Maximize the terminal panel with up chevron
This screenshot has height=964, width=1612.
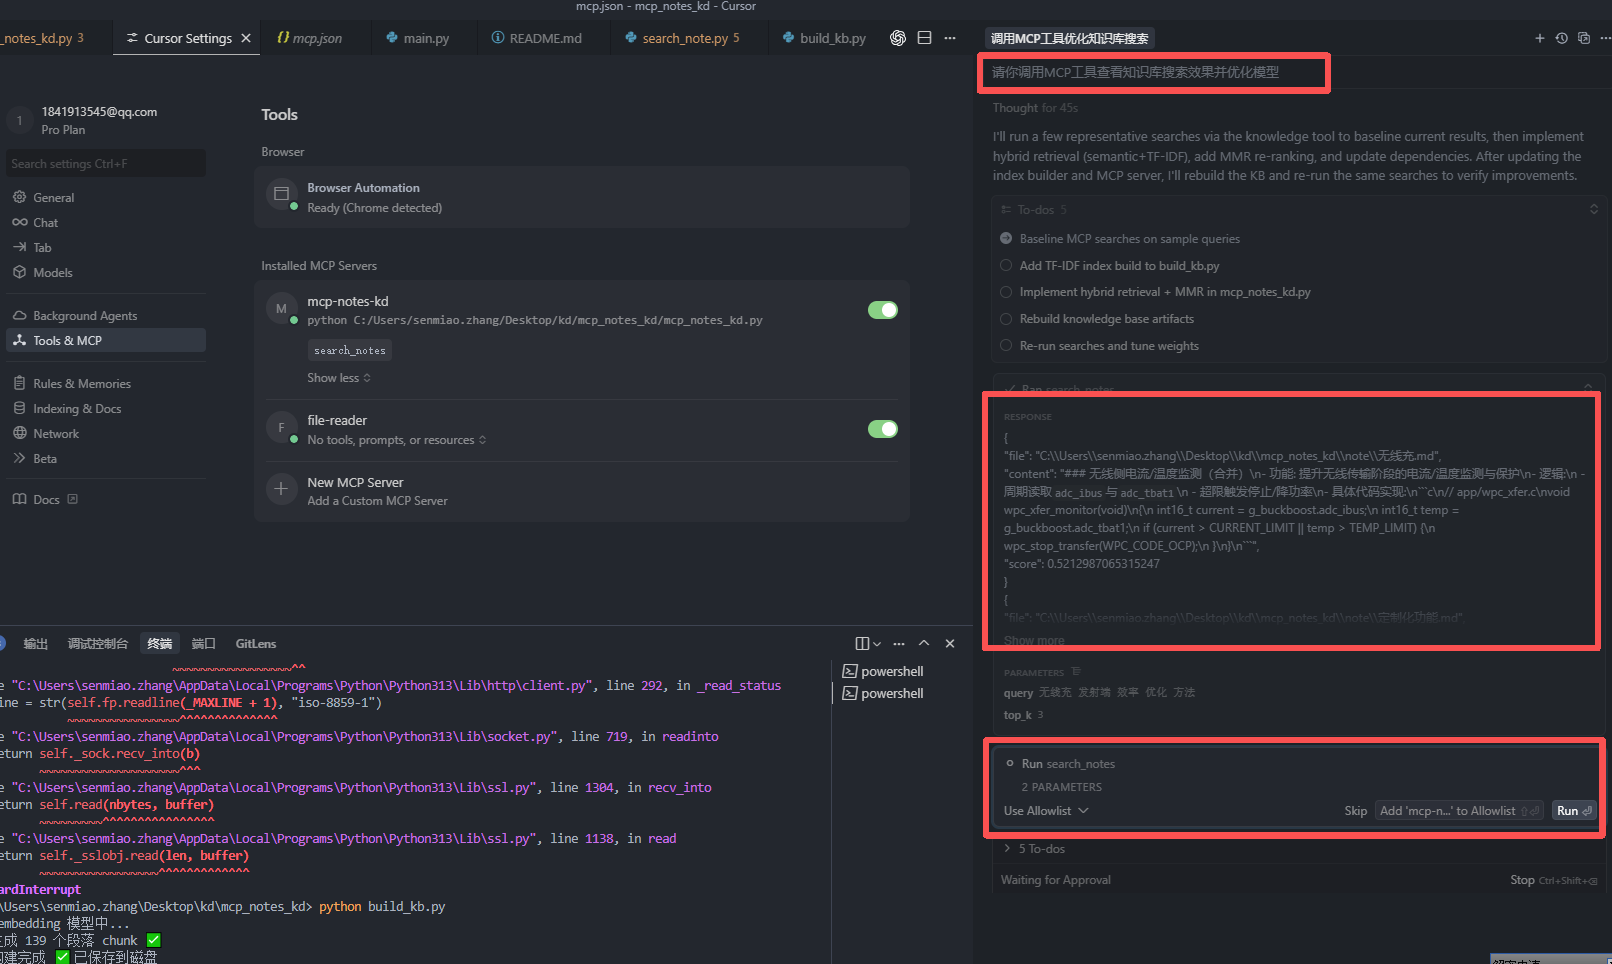(924, 643)
